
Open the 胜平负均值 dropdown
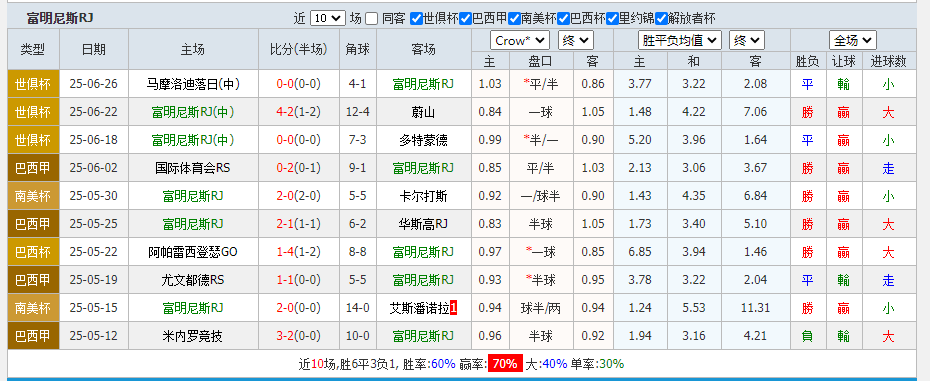(x=680, y=40)
